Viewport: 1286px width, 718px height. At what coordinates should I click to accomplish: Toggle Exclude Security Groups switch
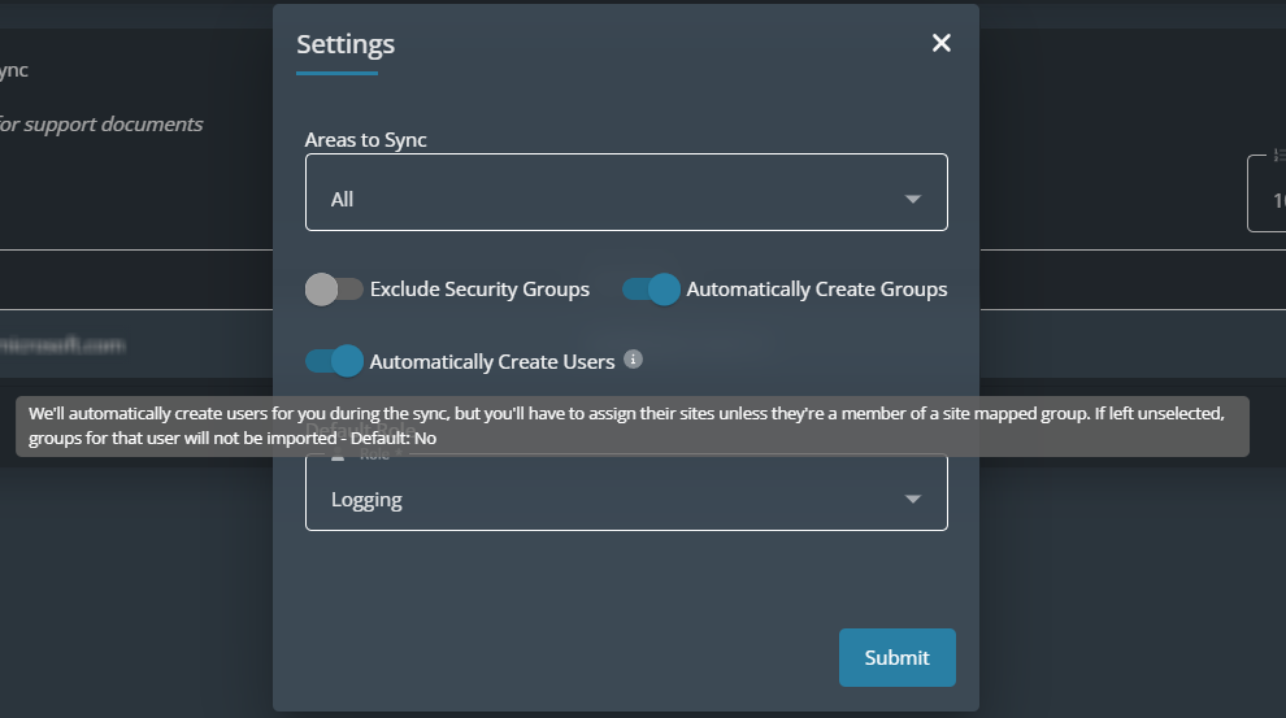tap(334, 290)
